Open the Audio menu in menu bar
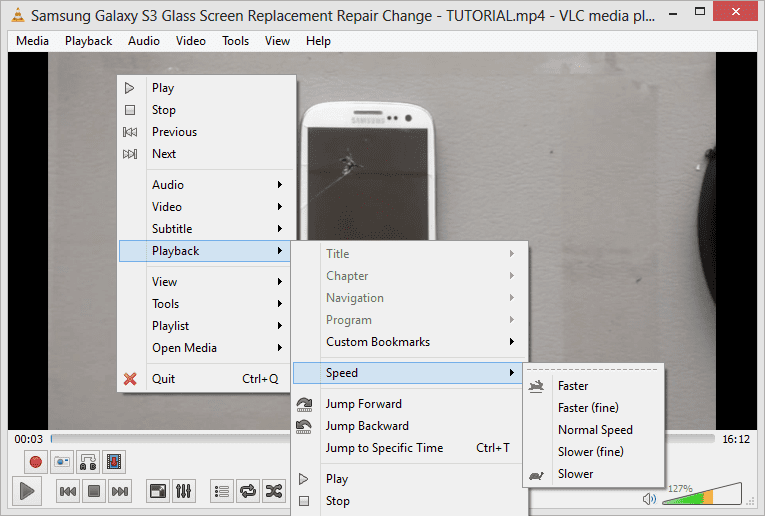 [x=144, y=41]
